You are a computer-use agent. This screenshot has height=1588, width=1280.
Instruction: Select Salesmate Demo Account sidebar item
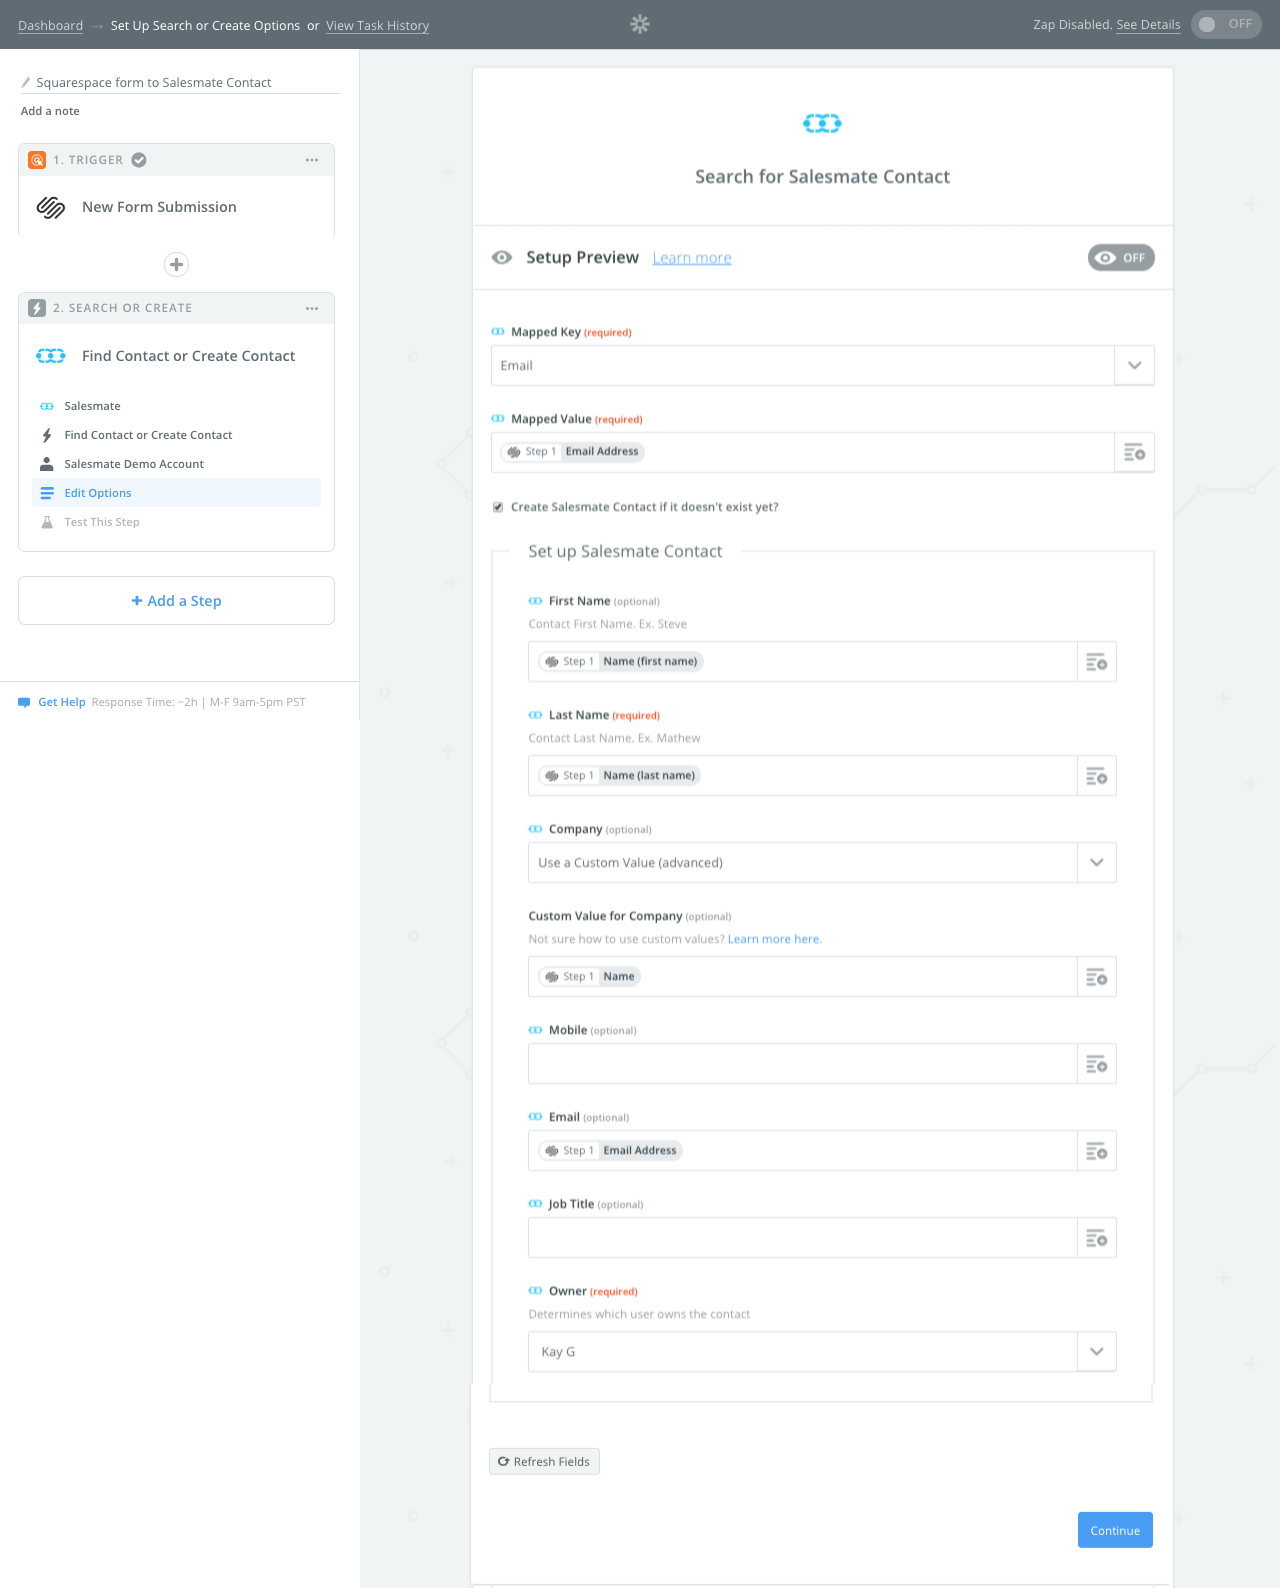click(x=134, y=464)
